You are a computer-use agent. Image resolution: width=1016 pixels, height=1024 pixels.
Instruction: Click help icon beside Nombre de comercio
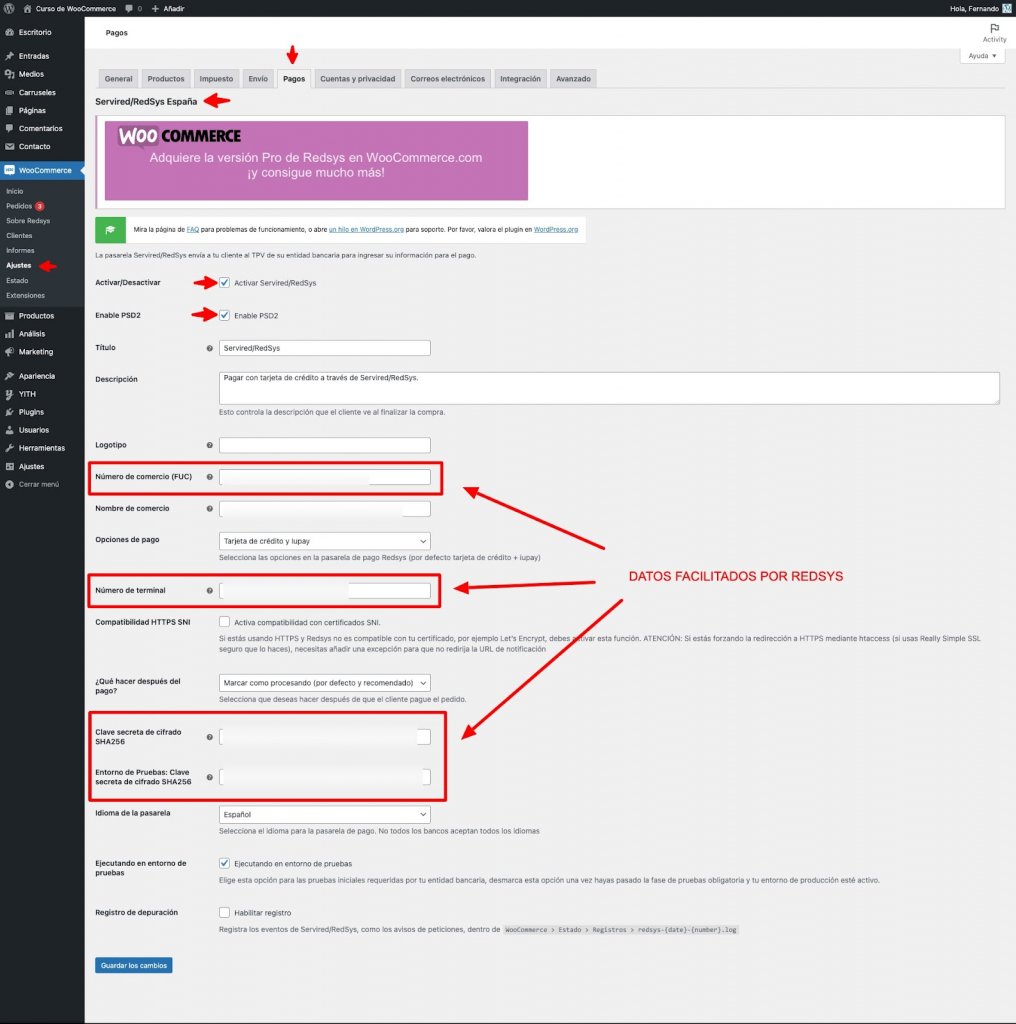[x=210, y=509]
